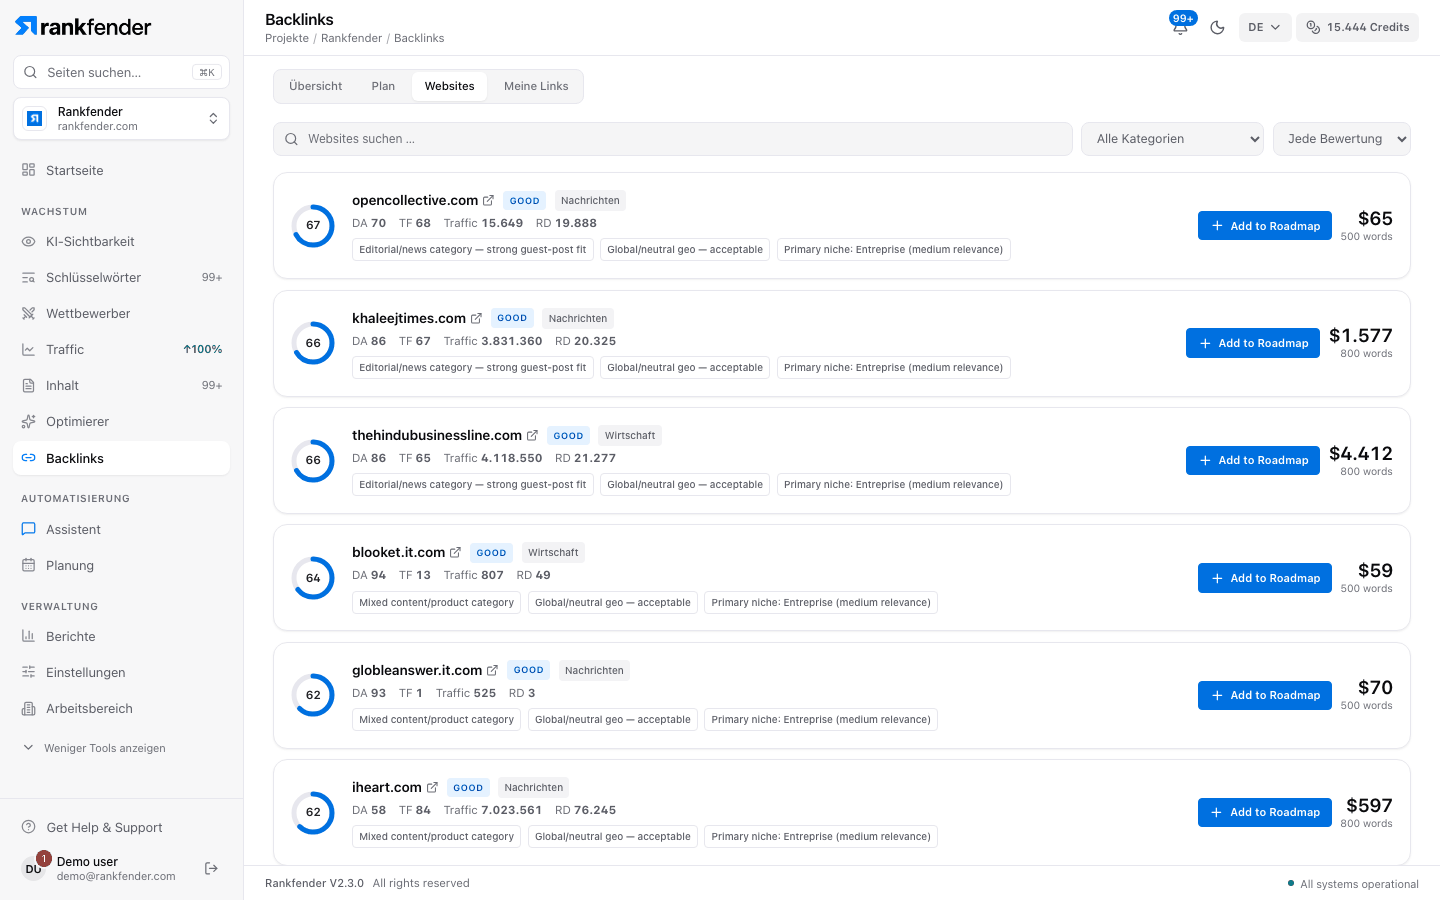
Task: Click the Einstellungen sliders icon
Action: (x=28, y=672)
